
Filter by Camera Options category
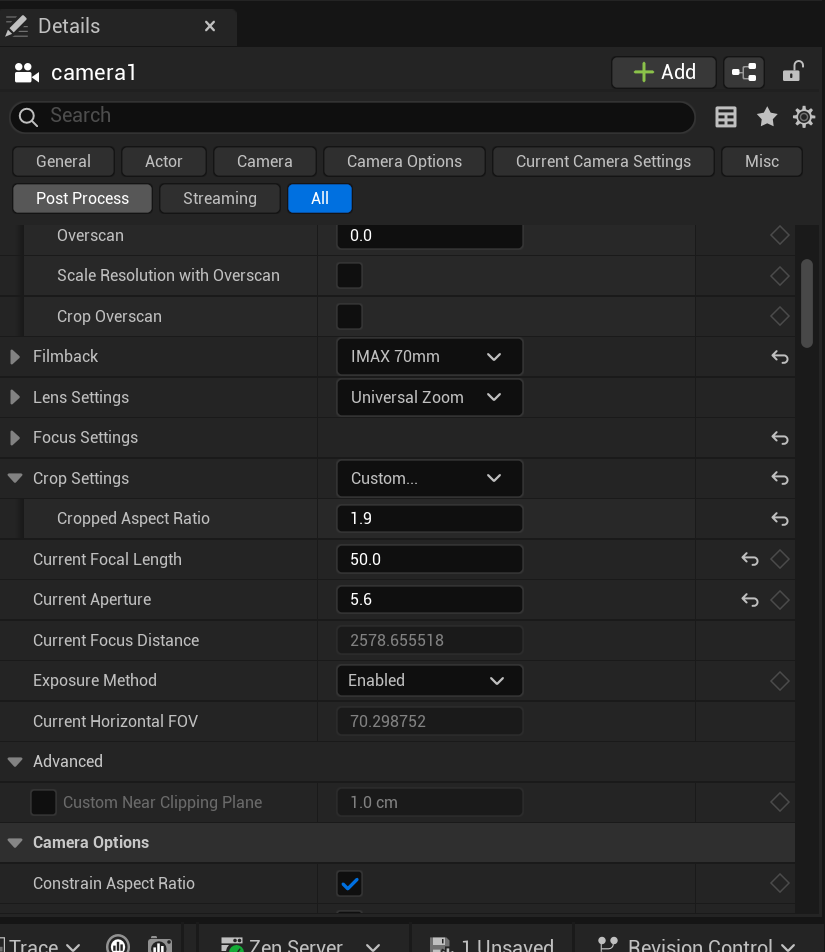coord(404,162)
